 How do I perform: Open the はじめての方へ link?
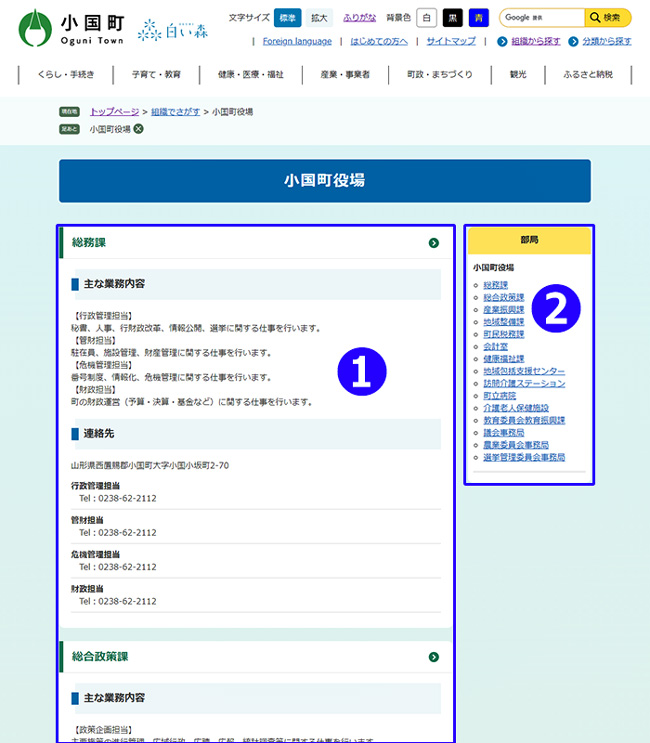[x=379, y=41]
